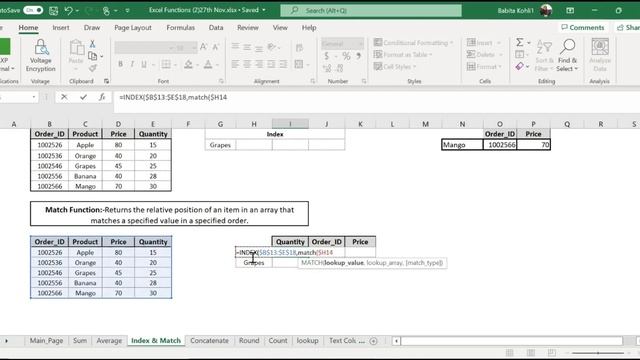This screenshot has height=360, width=640.
Task: Click the Center alignment icon
Action: (247, 64)
